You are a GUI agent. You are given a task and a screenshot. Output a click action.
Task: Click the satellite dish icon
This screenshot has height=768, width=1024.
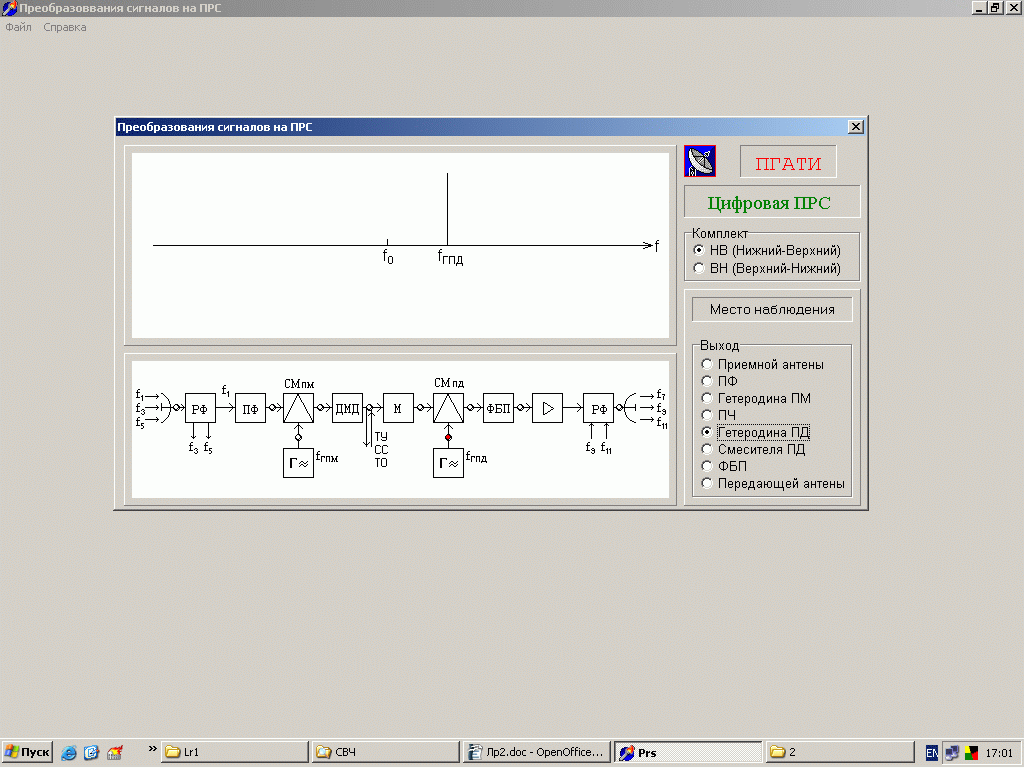pyautogui.click(x=699, y=161)
